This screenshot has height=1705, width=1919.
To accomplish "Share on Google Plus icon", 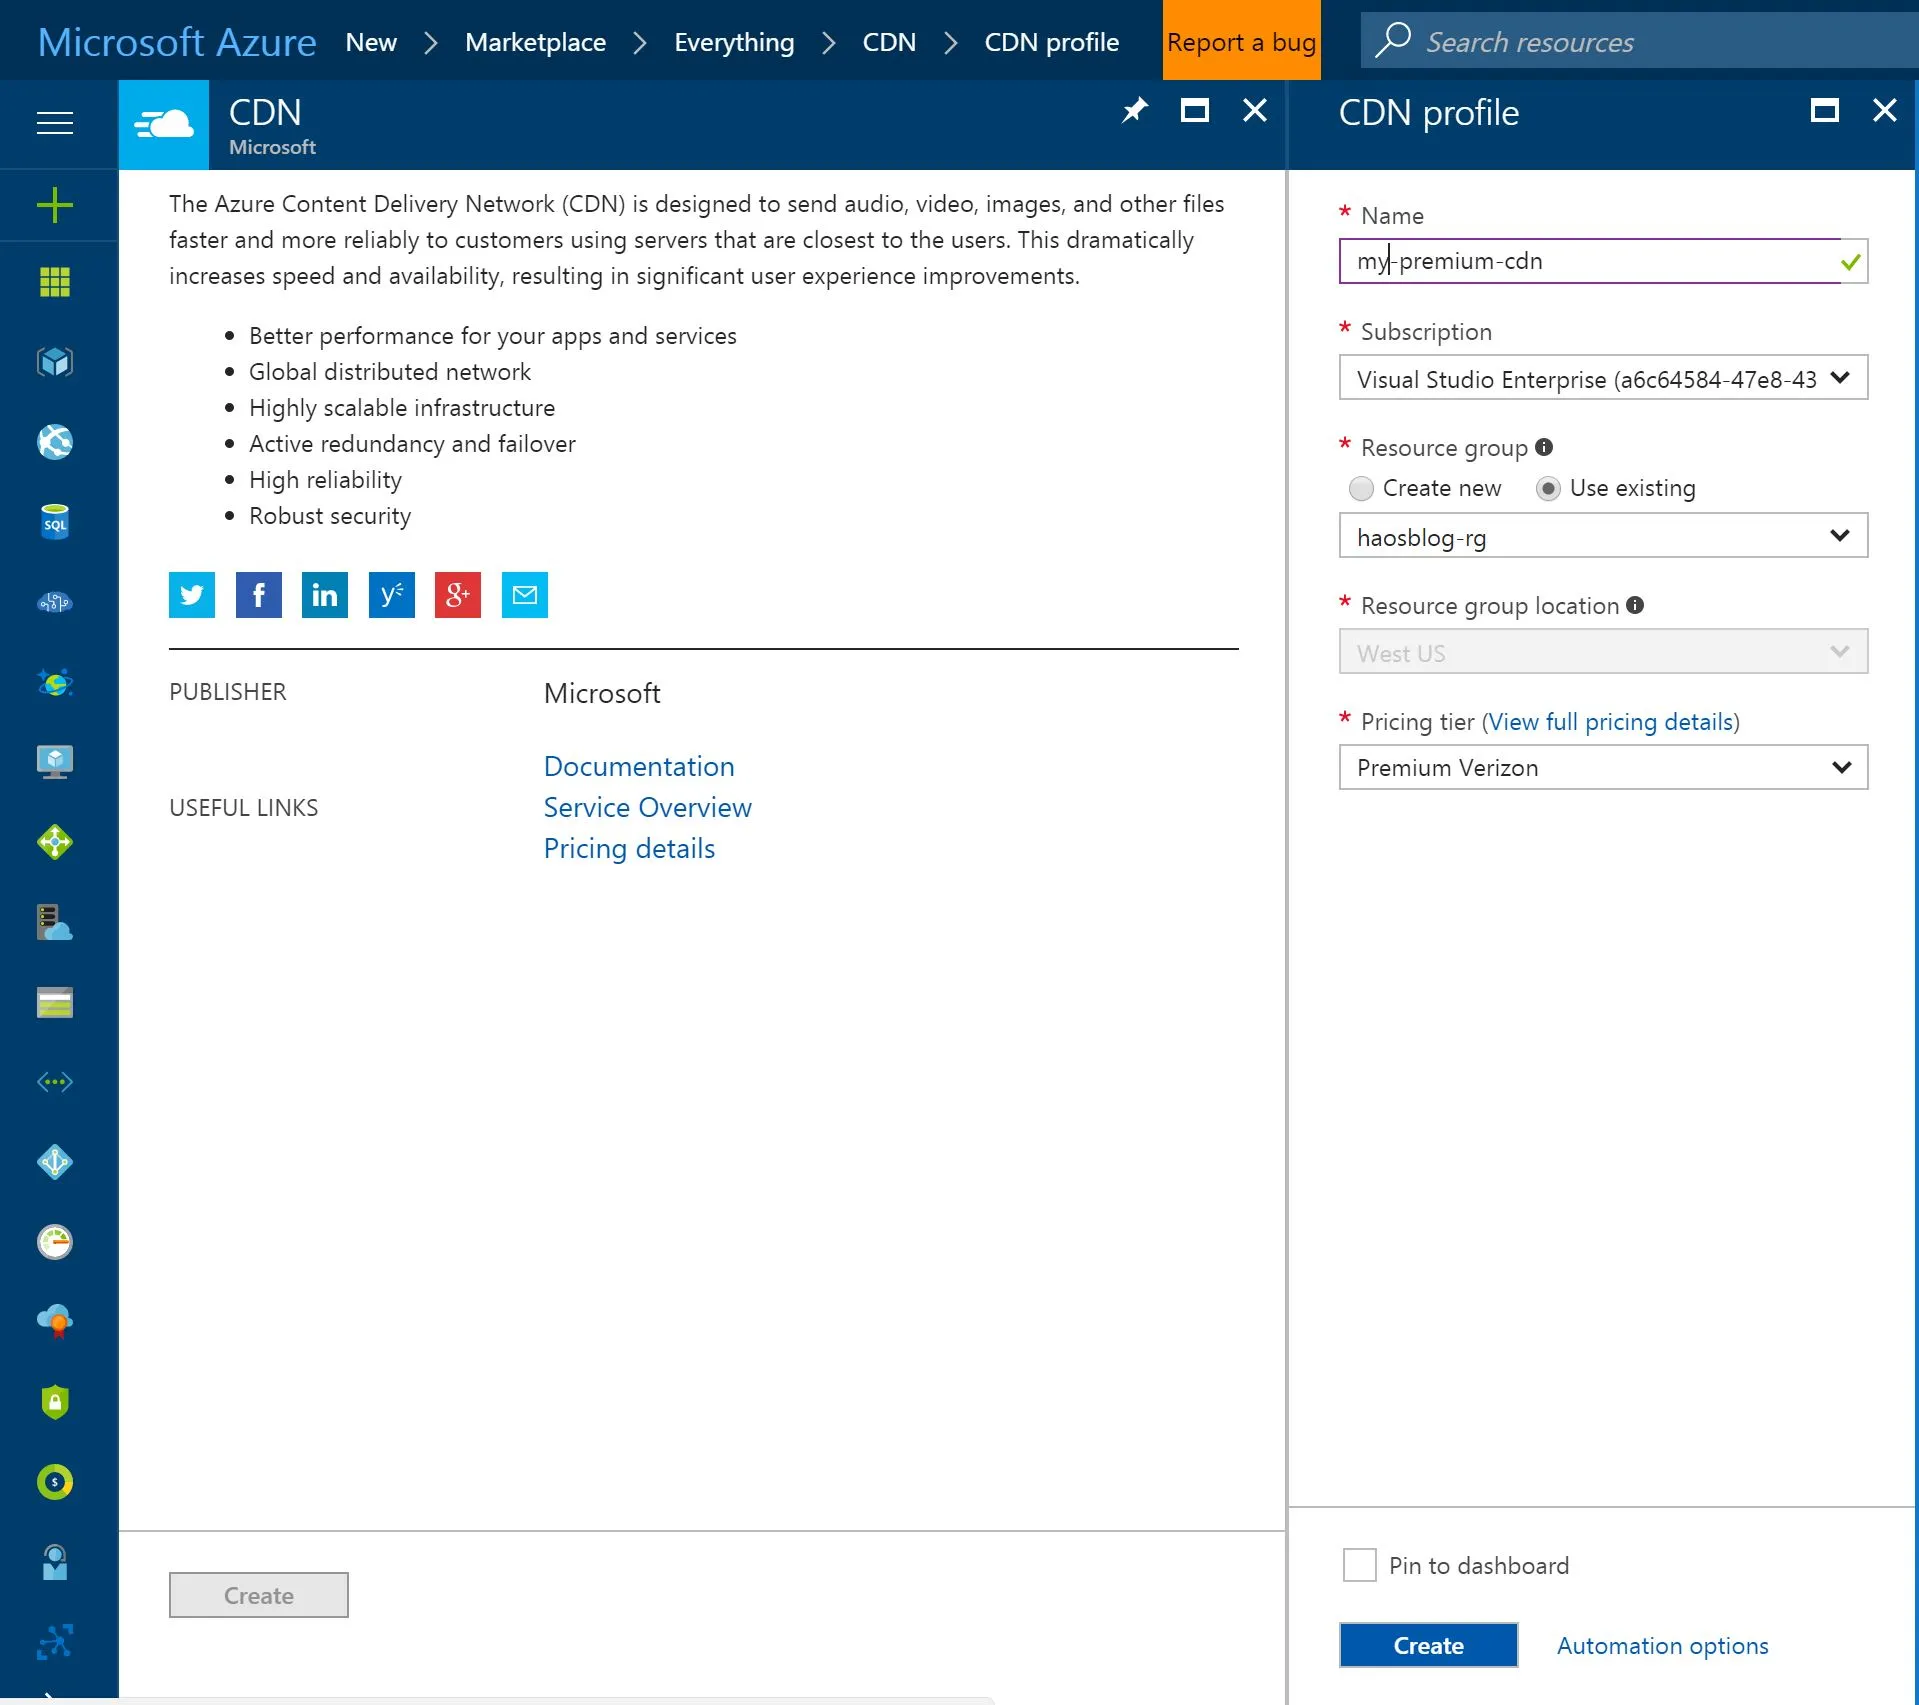I will coord(458,595).
